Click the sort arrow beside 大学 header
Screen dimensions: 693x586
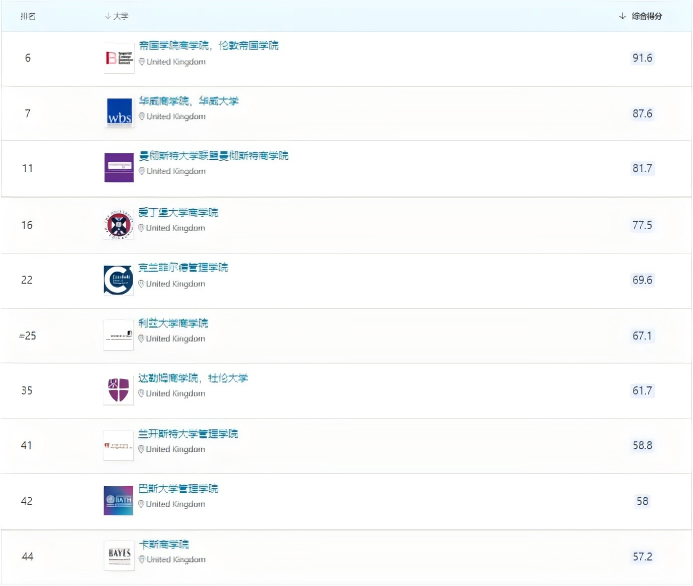[107, 16]
